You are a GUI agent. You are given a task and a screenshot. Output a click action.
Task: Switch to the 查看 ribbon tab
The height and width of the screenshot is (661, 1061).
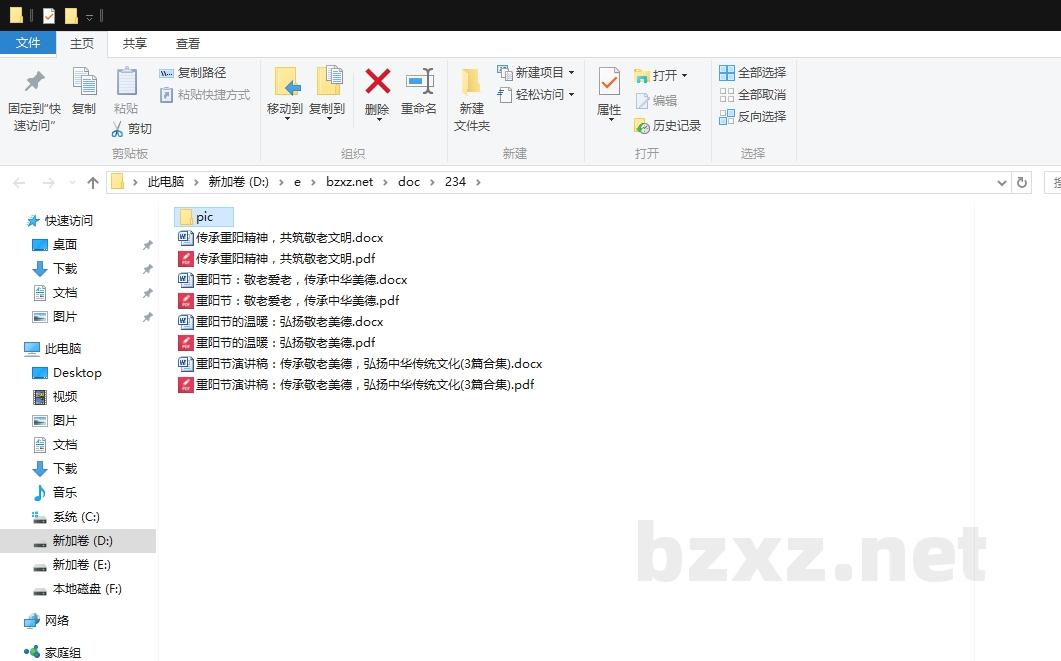click(x=187, y=43)
